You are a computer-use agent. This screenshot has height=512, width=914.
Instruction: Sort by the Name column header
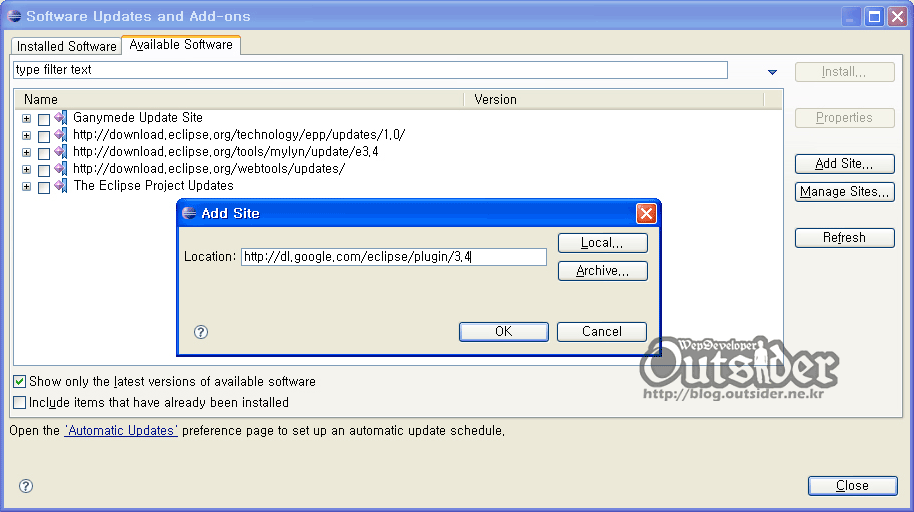tap(239, 100)
